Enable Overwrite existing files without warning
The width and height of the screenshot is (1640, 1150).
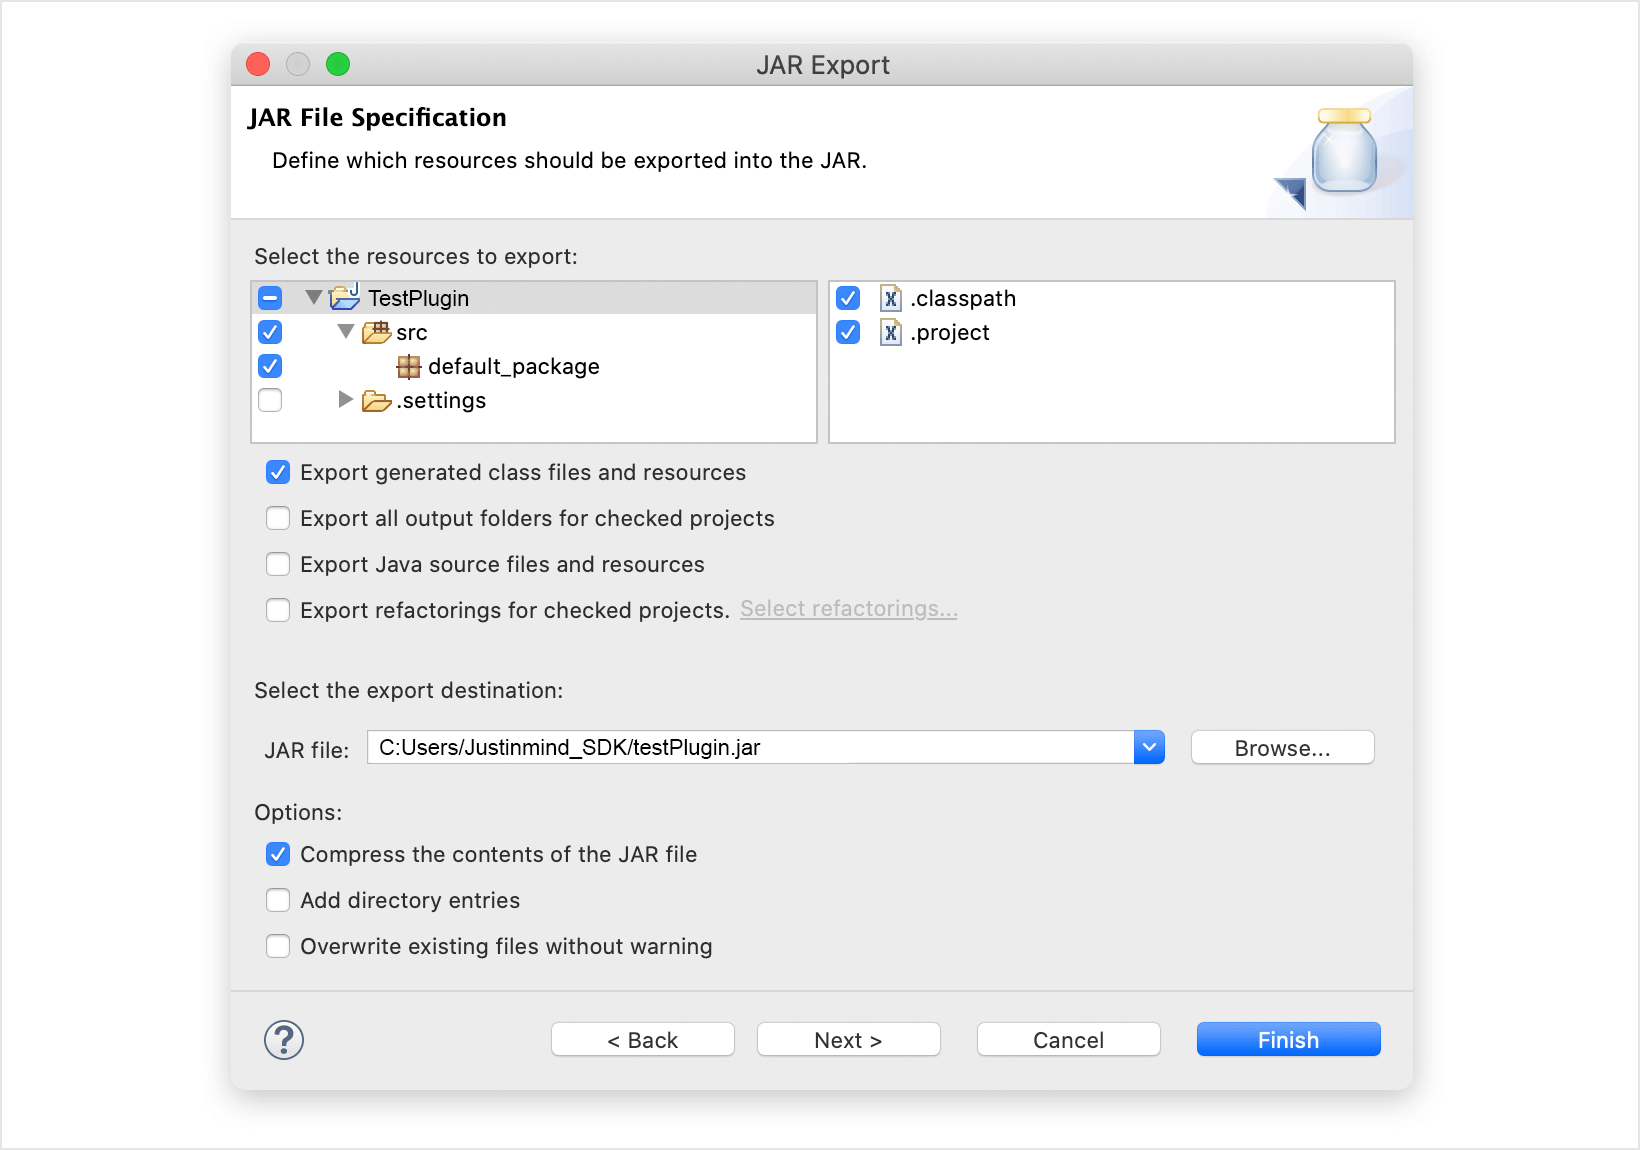[x=278, y=946]
